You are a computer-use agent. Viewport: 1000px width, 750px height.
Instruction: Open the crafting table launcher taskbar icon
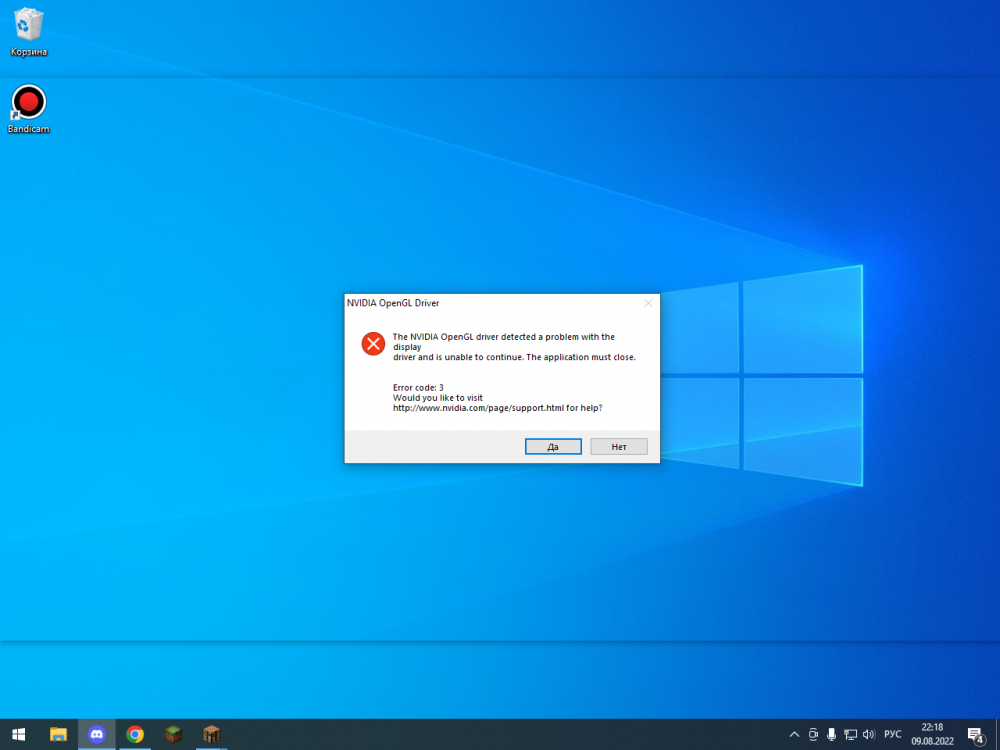coord(212,735)
